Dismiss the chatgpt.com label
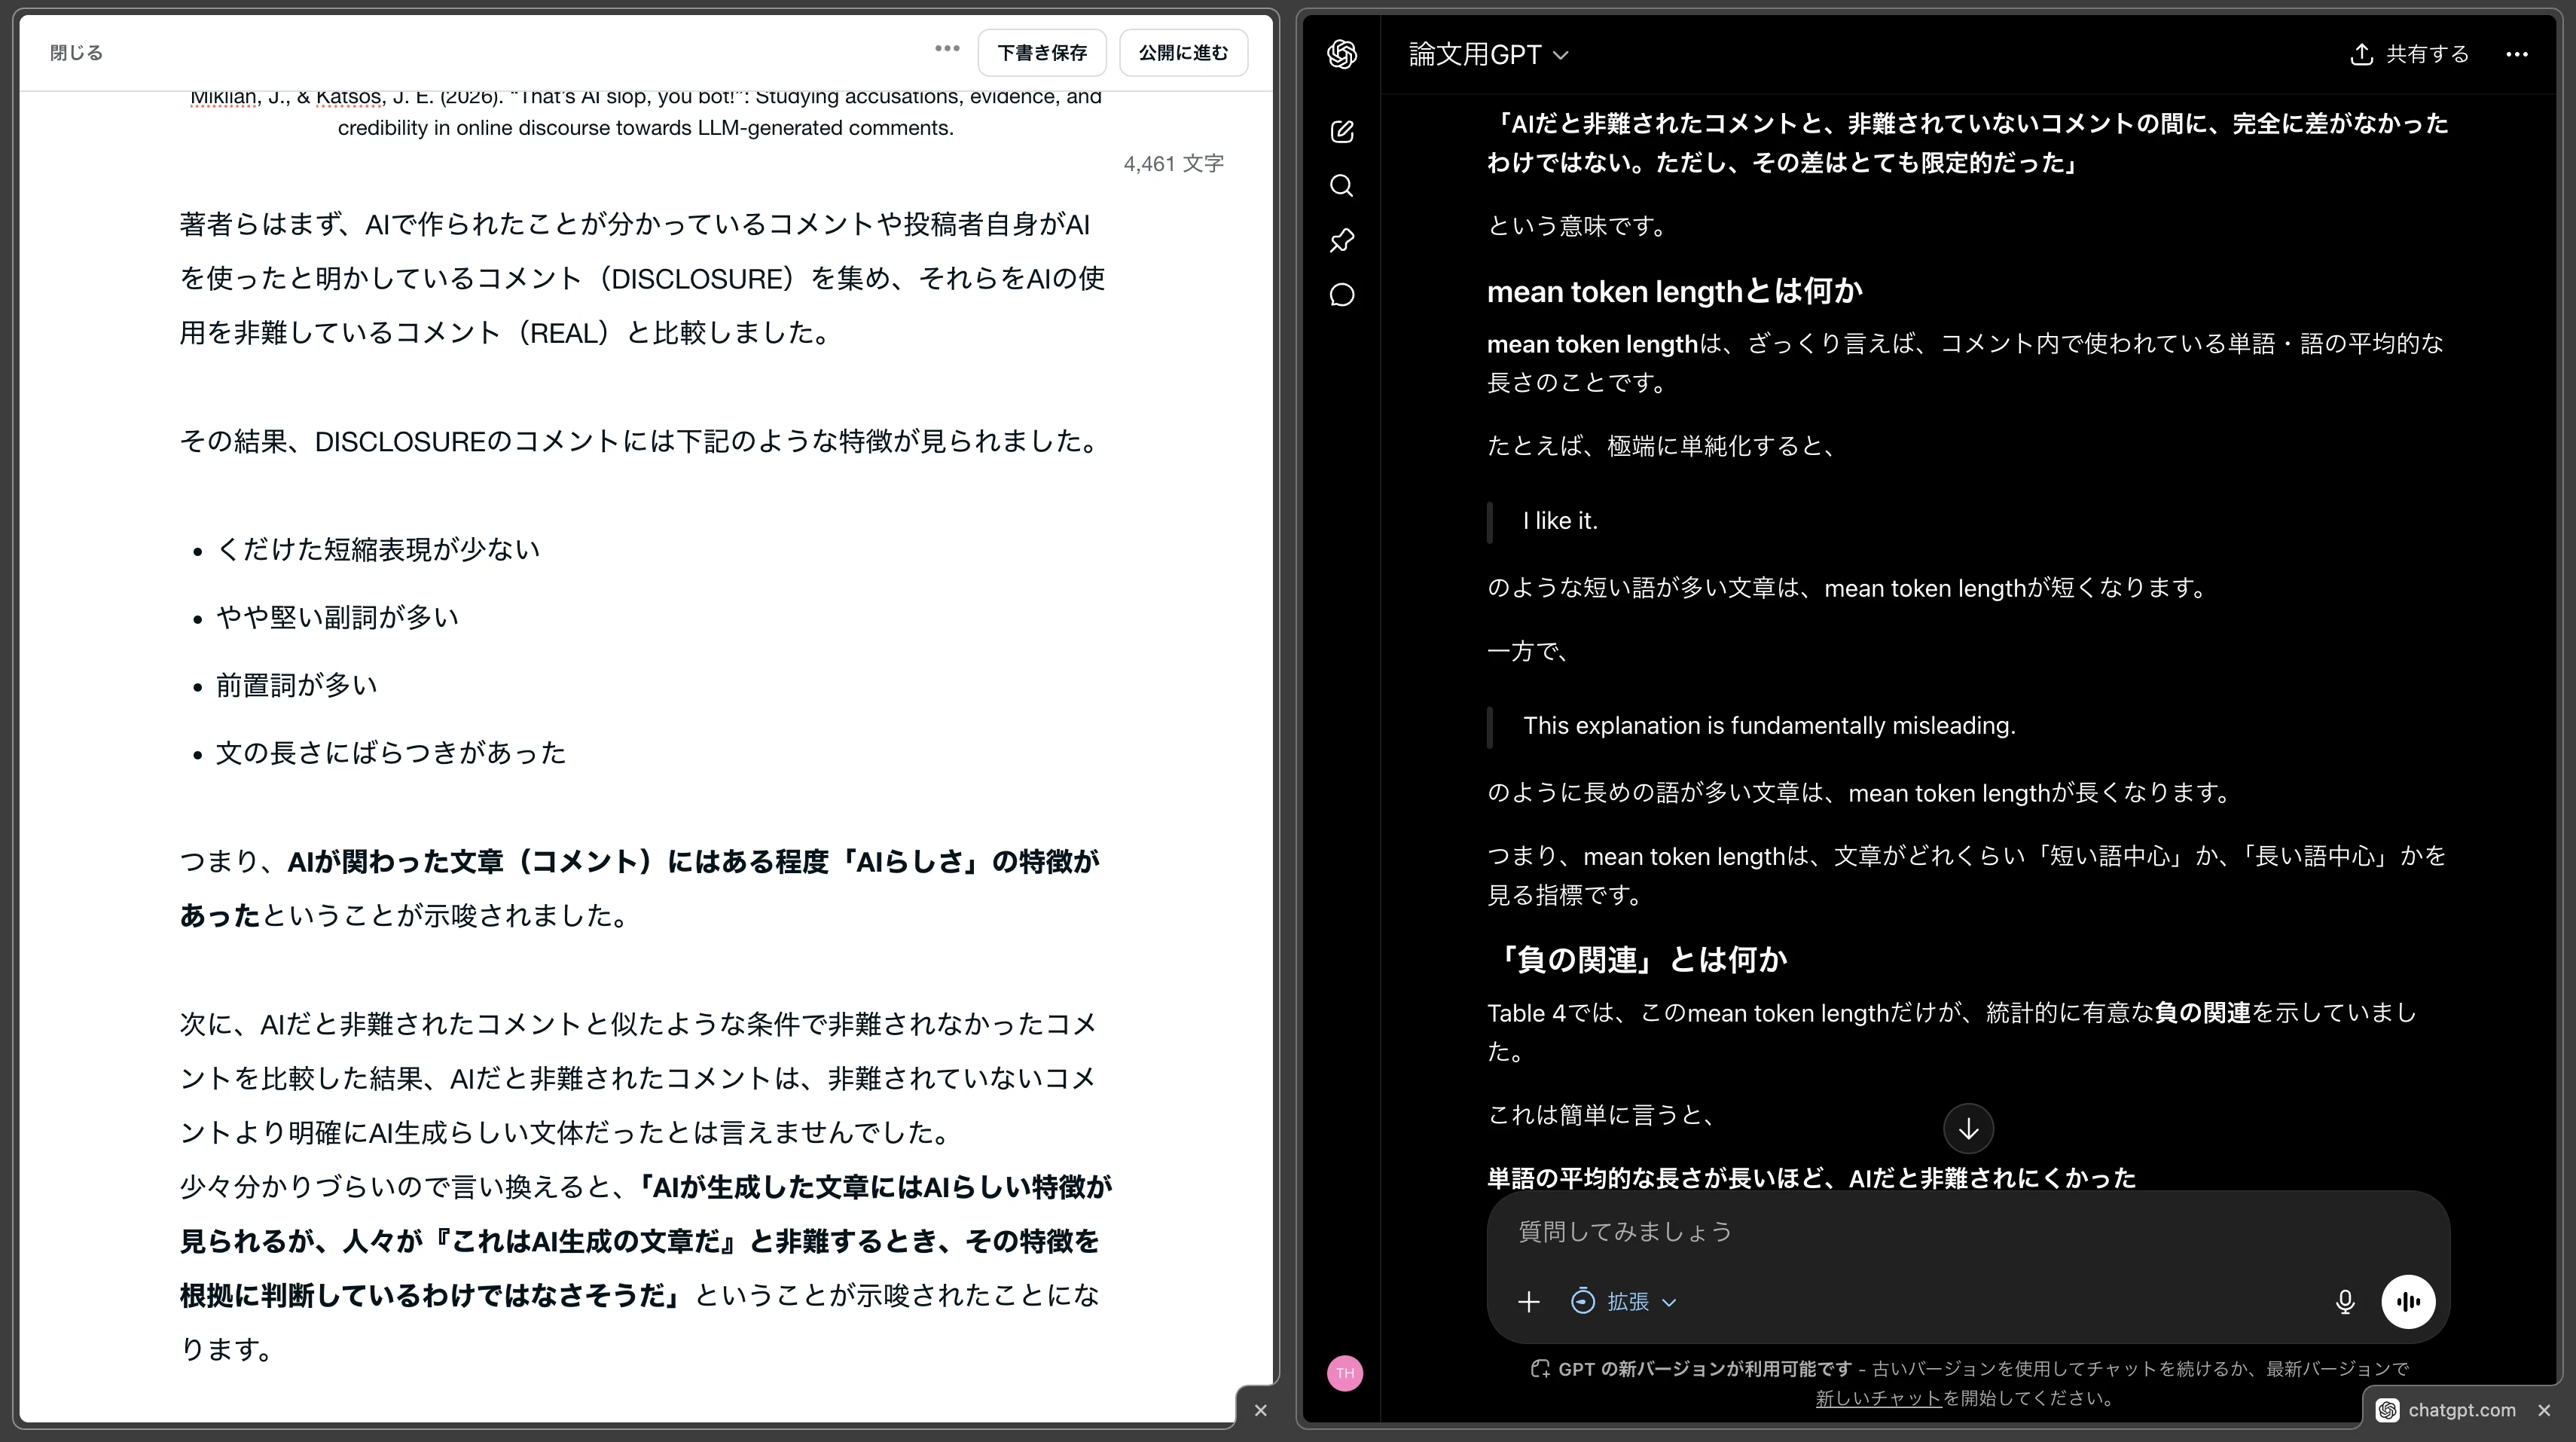Image resolution: width=2576 pixels, height=1442 pixels. (2544, 1410)
